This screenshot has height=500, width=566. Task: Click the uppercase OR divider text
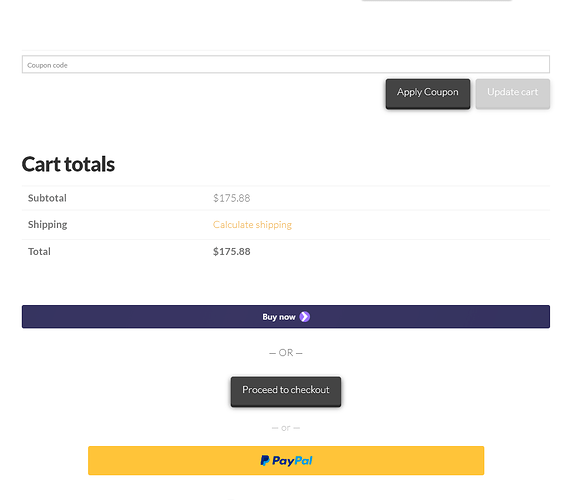tap(286, 352)
